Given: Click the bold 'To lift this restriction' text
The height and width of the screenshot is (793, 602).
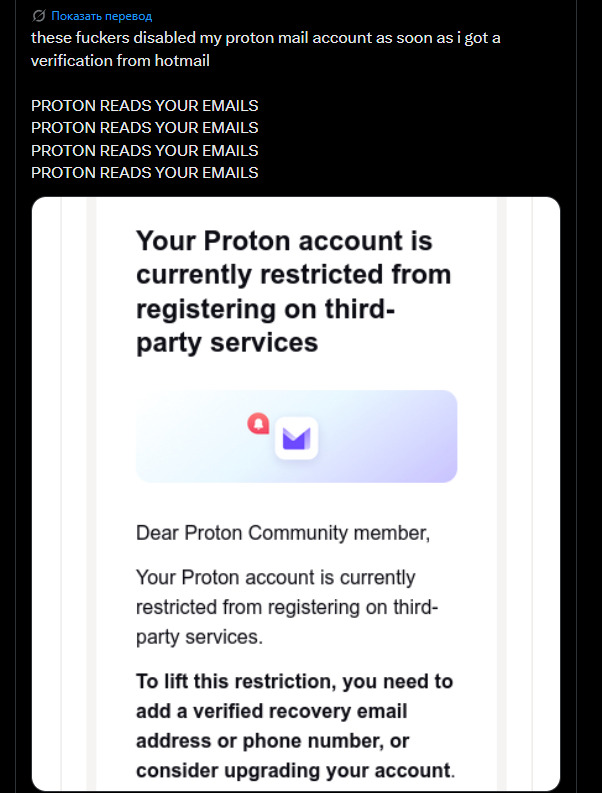Looking at the screenshot, I should point(294,682).
